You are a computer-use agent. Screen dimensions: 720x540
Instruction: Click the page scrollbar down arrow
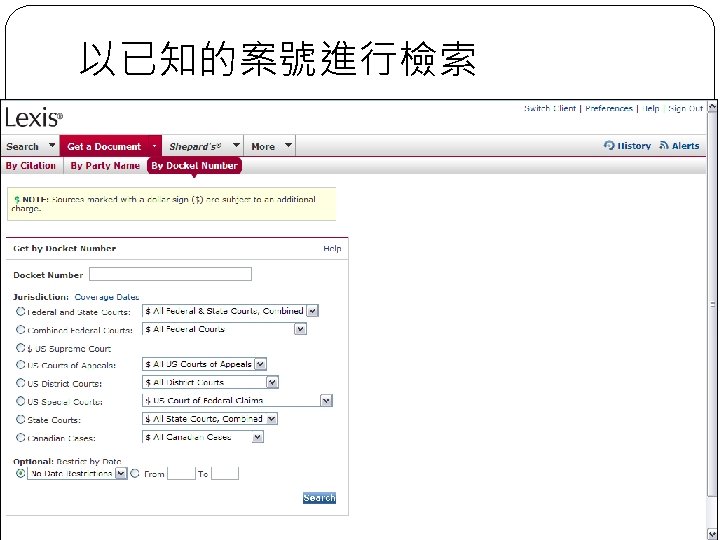pyautogui.click(x=712, y=534)
